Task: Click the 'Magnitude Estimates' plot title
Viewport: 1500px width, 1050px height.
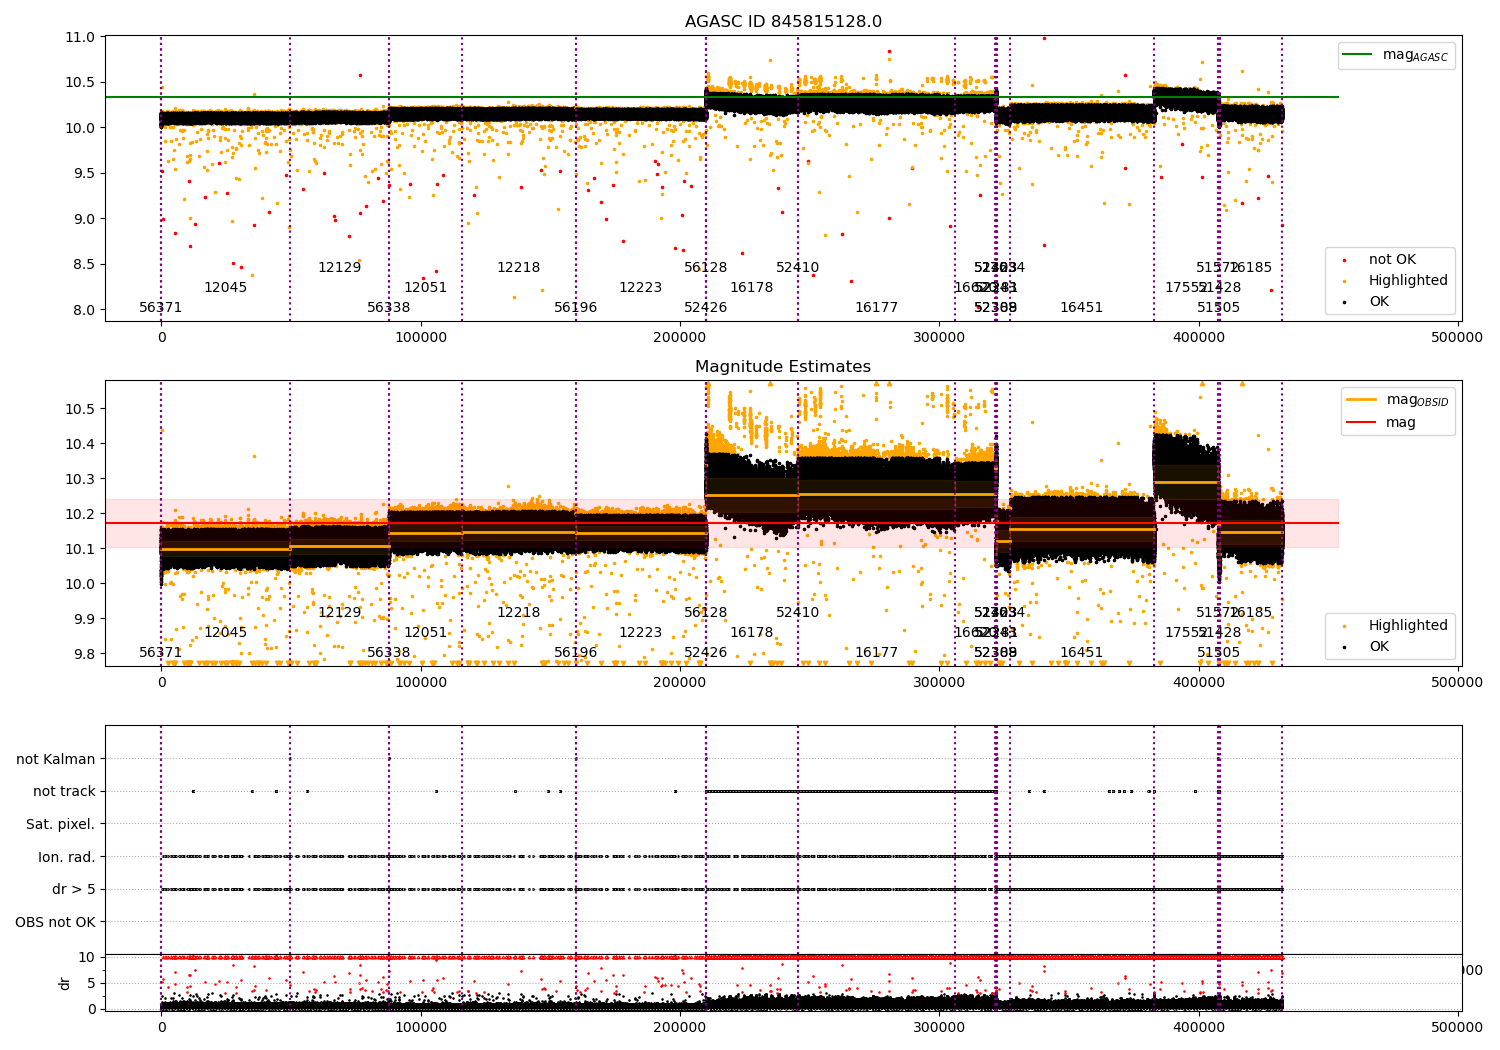Action: click(783, 367)
